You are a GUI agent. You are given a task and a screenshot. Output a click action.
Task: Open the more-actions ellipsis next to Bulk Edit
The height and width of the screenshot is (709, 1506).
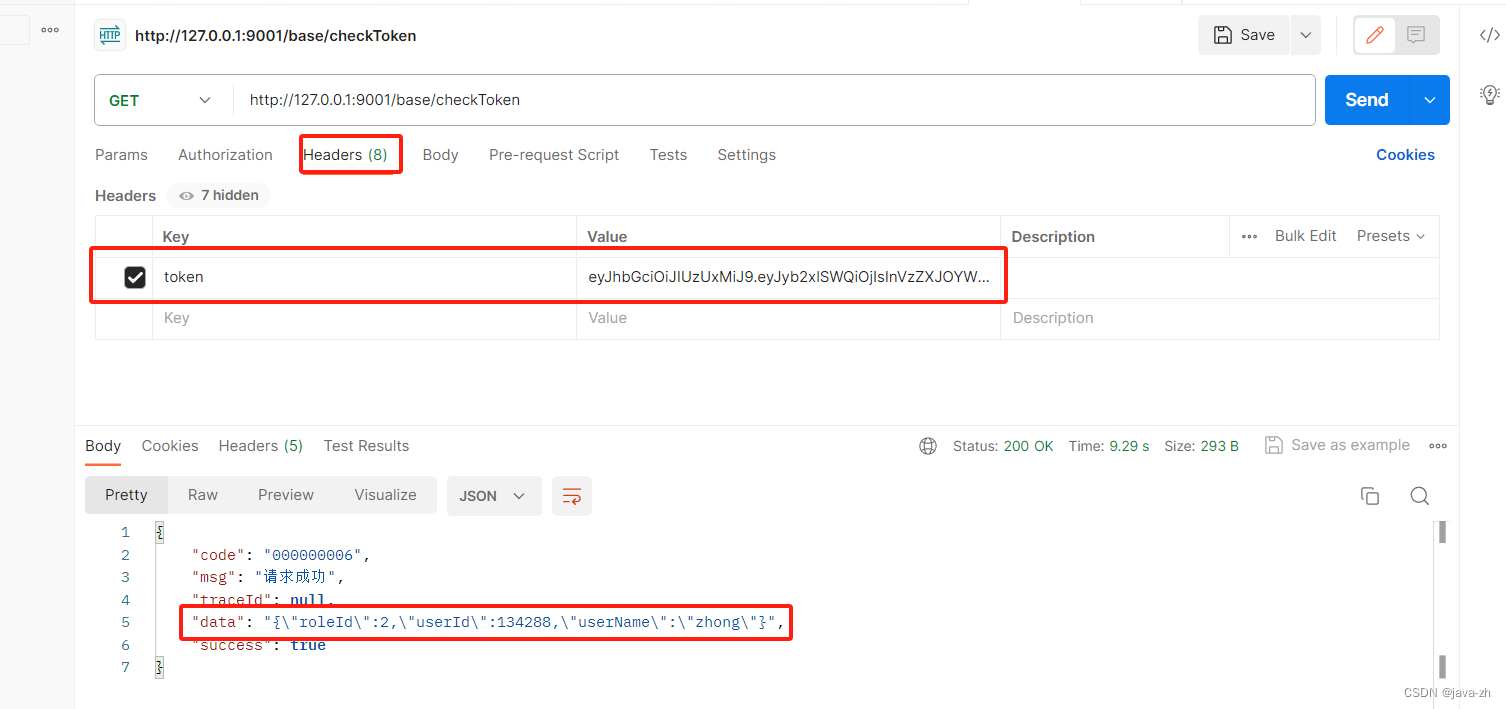[x=1249, y=235]
